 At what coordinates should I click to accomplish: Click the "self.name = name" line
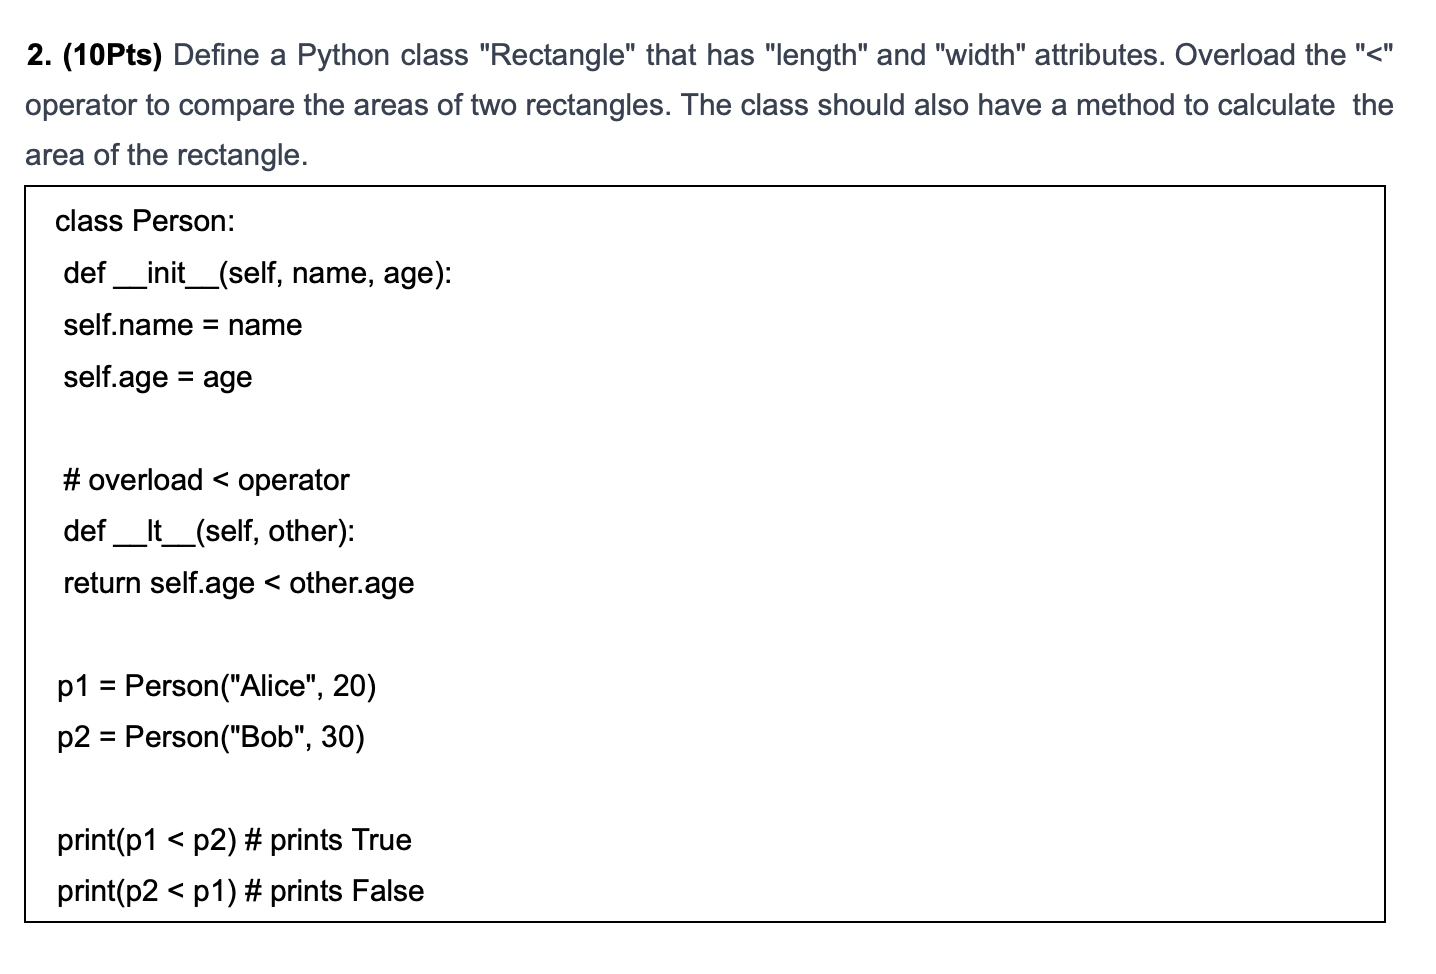182,325
